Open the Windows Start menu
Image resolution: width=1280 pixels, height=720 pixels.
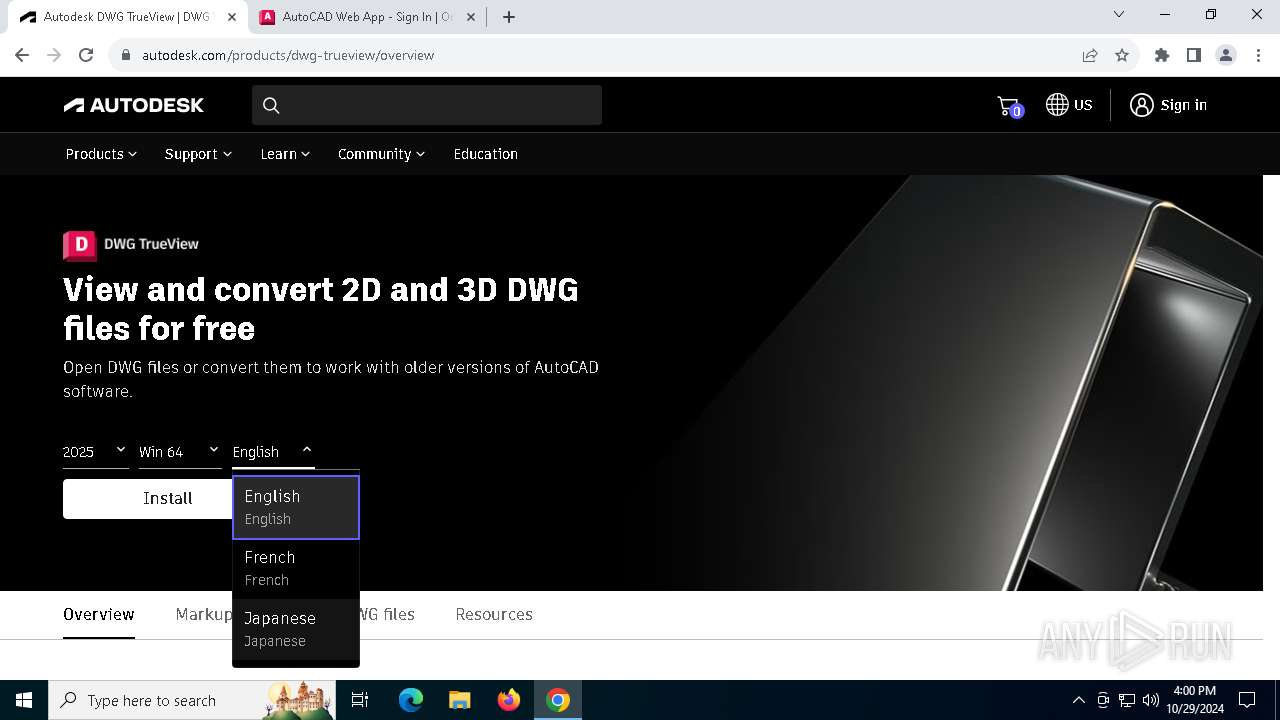(x=24, y=700)
